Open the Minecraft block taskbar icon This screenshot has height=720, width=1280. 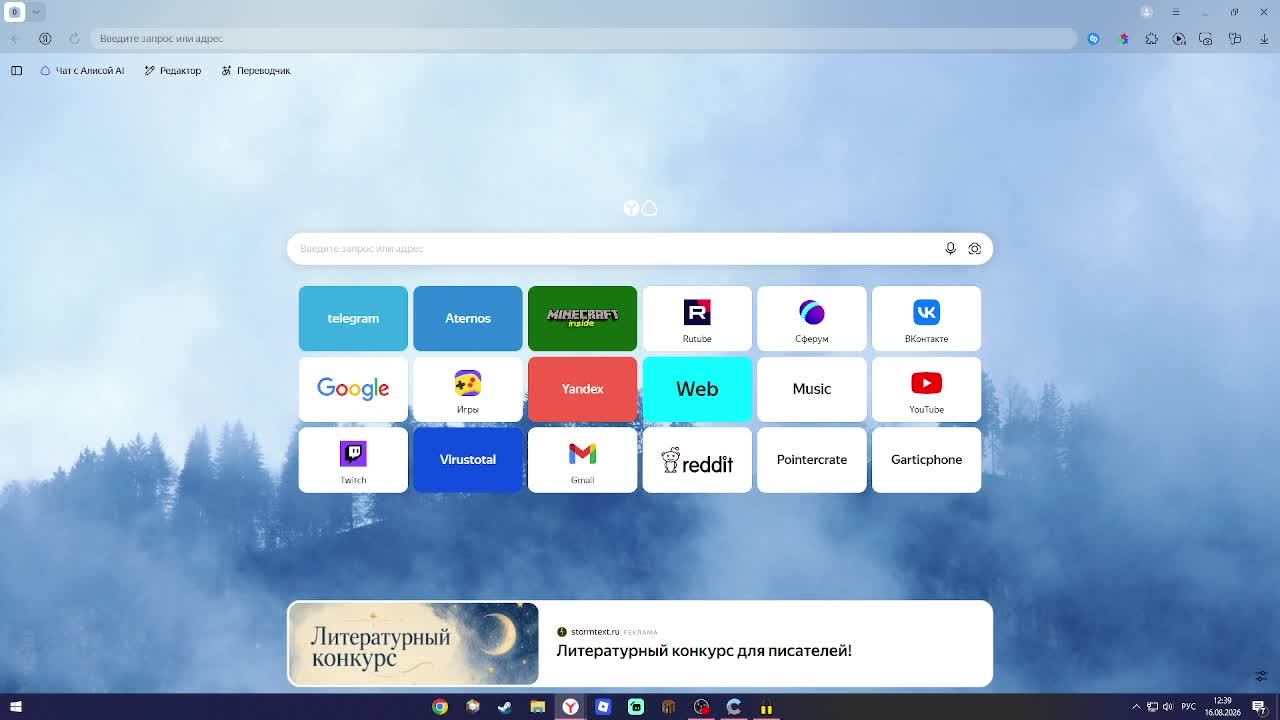pyautogui.click(x=668, y=707)
